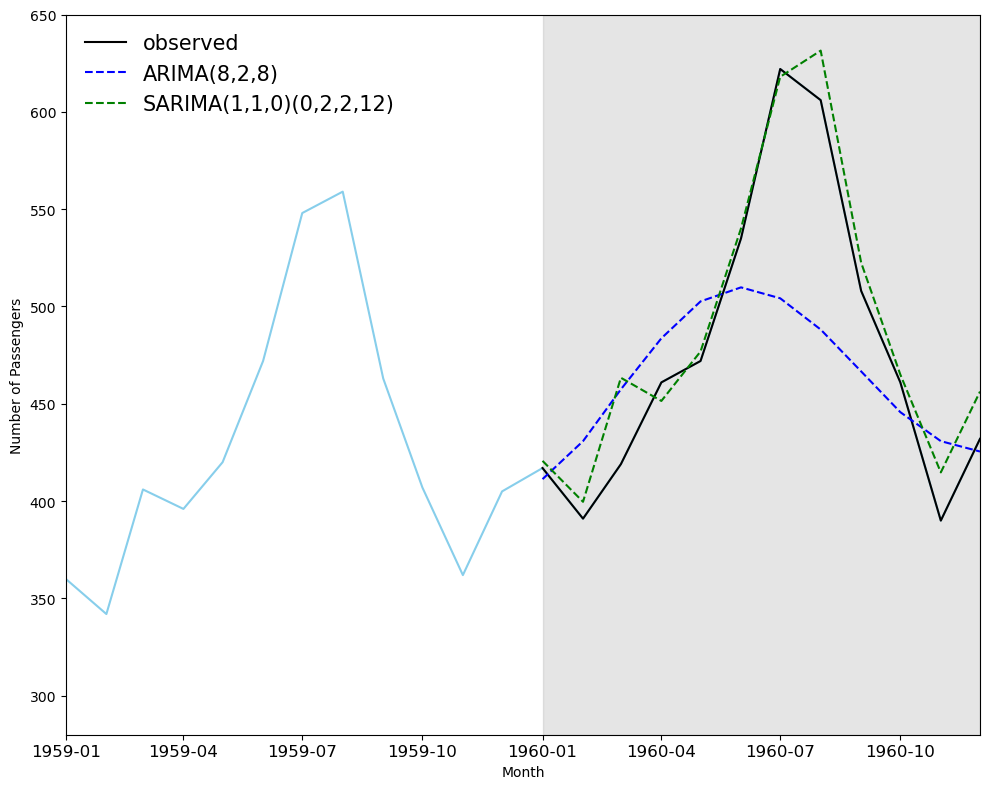Image resolution: width=989 pixels, height=789 pixels.
Task: Click the SARIMA(1,1,0)(0,2,2,12) legend entry text
Action: point(268,104)
